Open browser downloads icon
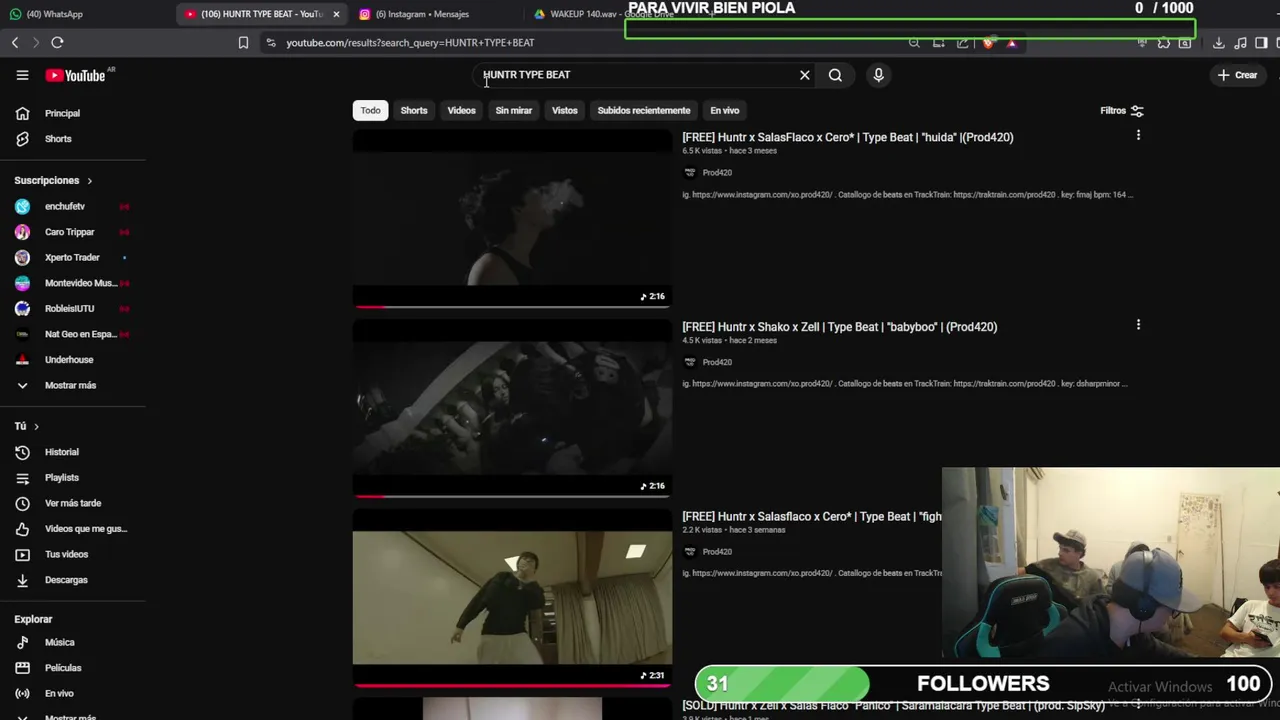The width and height of the screenshot is (1280, 720). click(1218, 43)
